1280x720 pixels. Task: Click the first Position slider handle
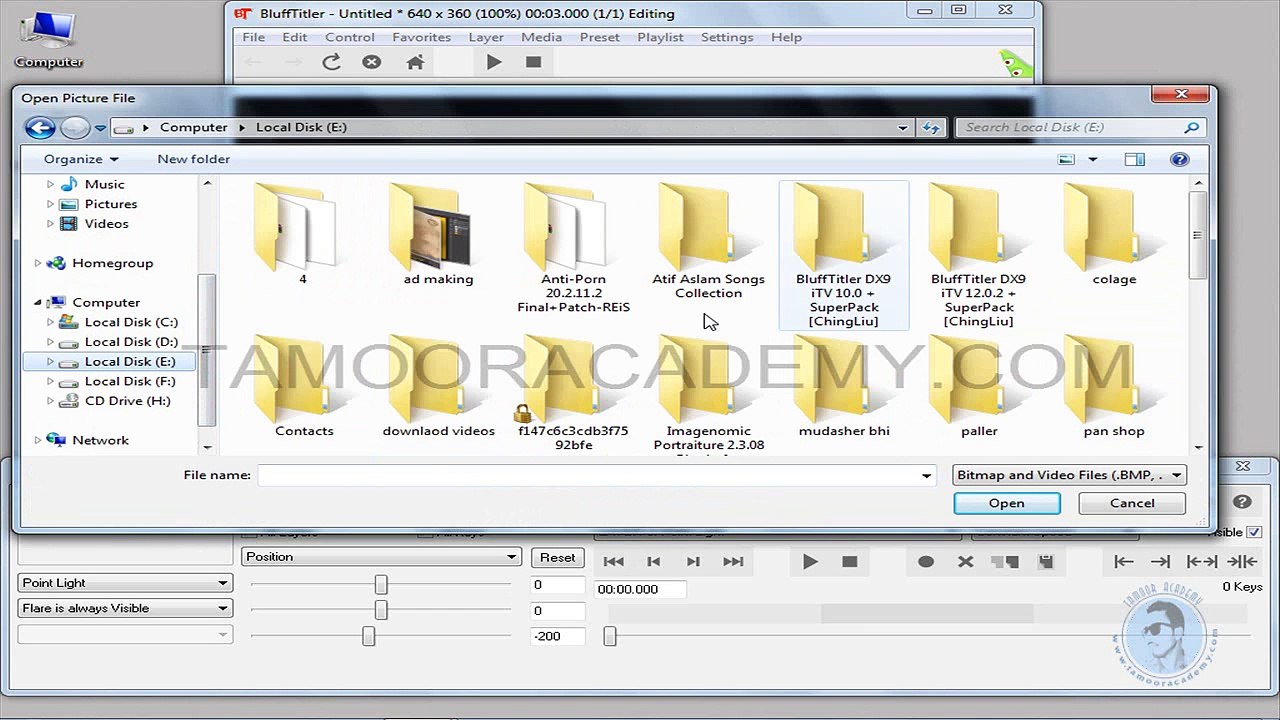(381, 584)
